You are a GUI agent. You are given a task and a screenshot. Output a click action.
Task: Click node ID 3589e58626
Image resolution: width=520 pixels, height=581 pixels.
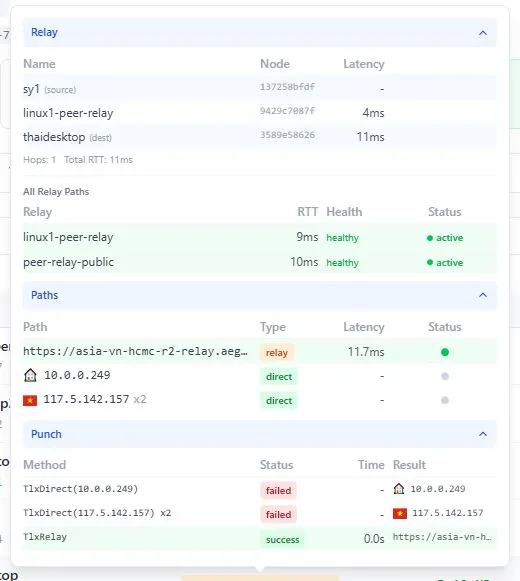tap(287, 135)
